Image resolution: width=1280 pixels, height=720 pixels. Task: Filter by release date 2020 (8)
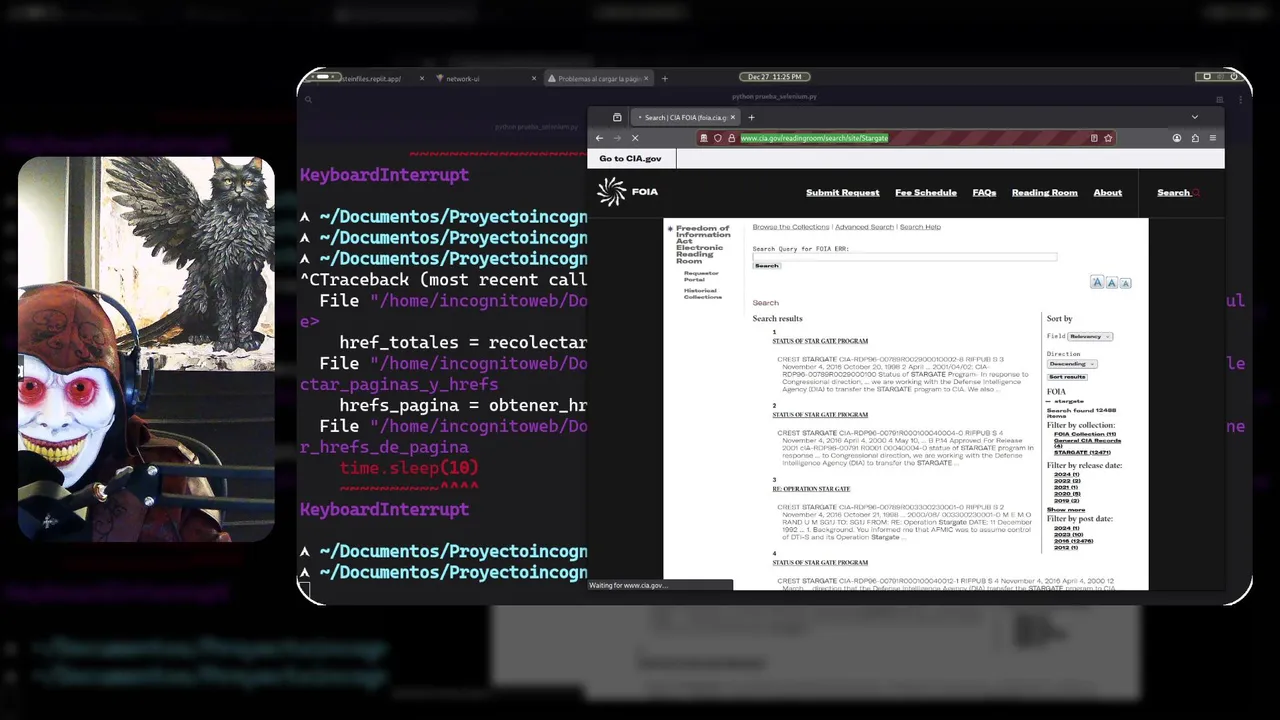point(1066,494)
